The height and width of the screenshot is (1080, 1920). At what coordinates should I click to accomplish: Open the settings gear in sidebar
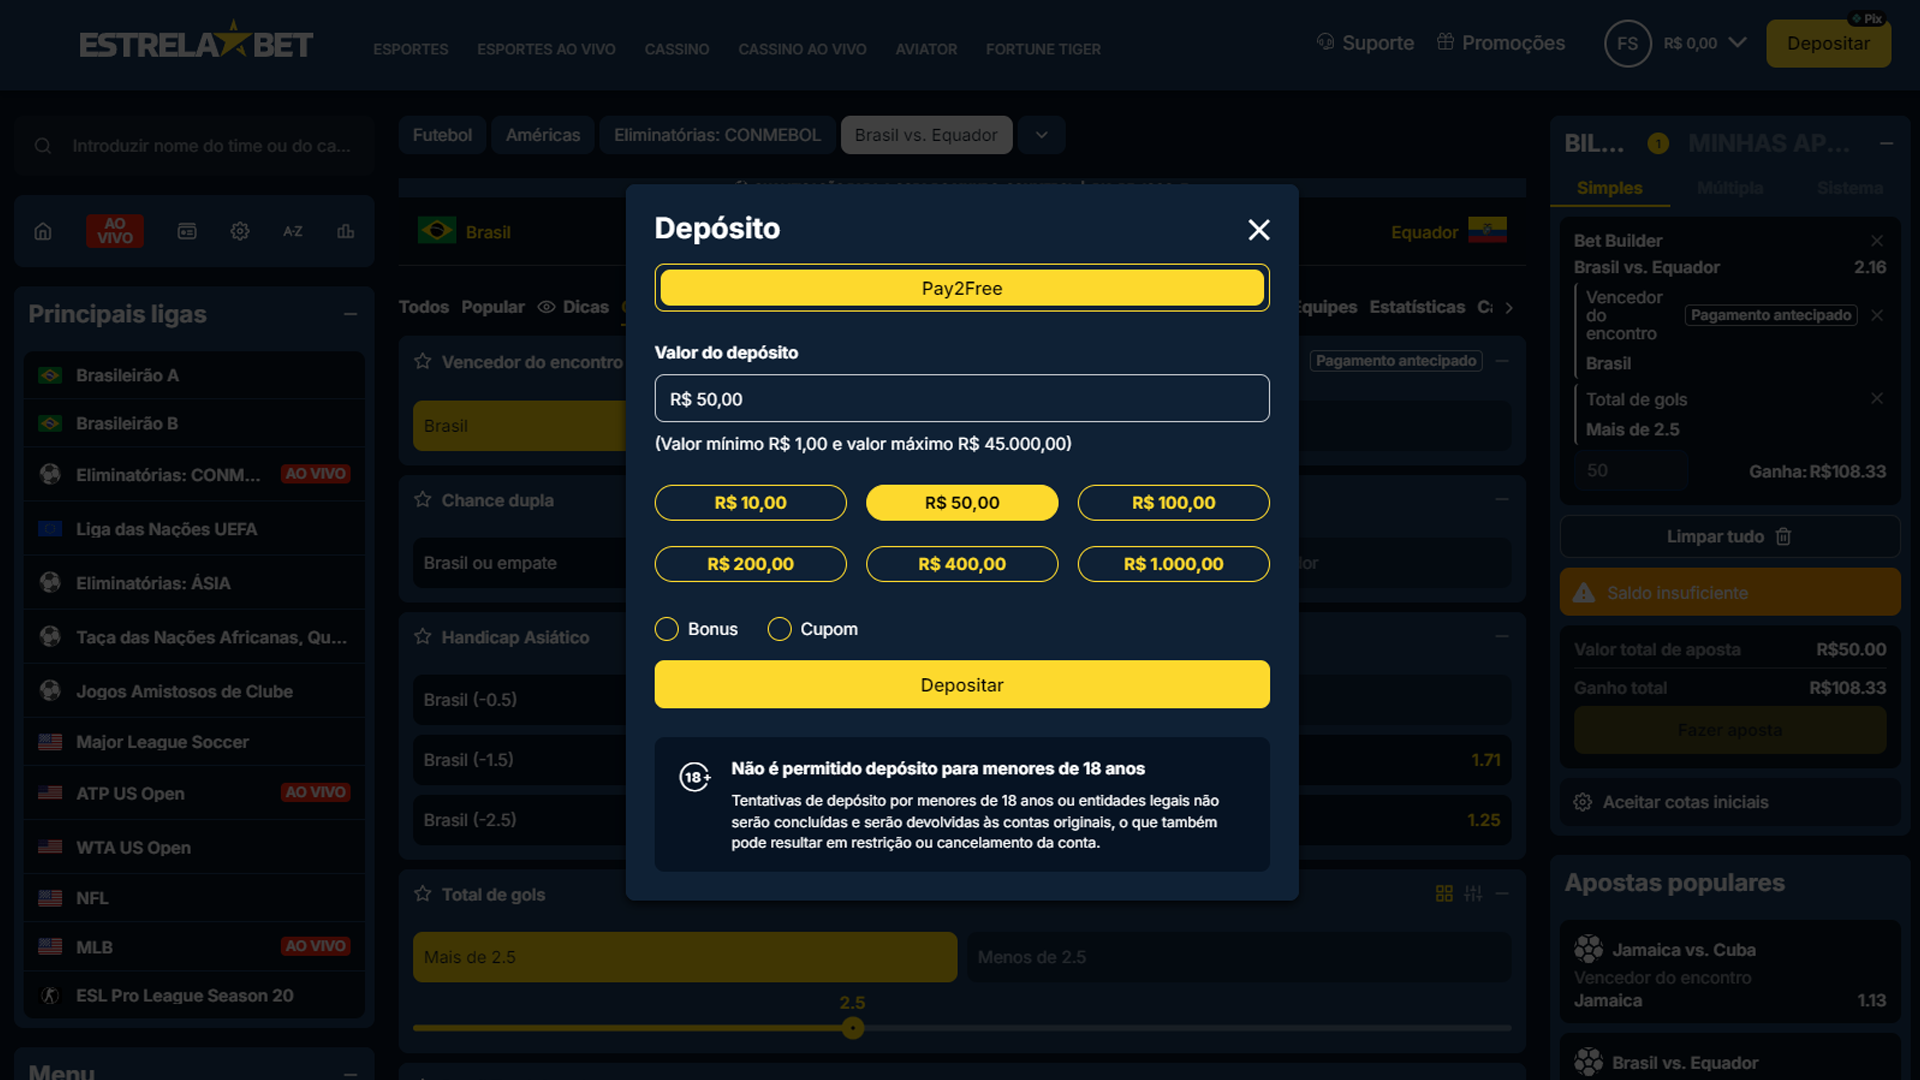(240, 232)
